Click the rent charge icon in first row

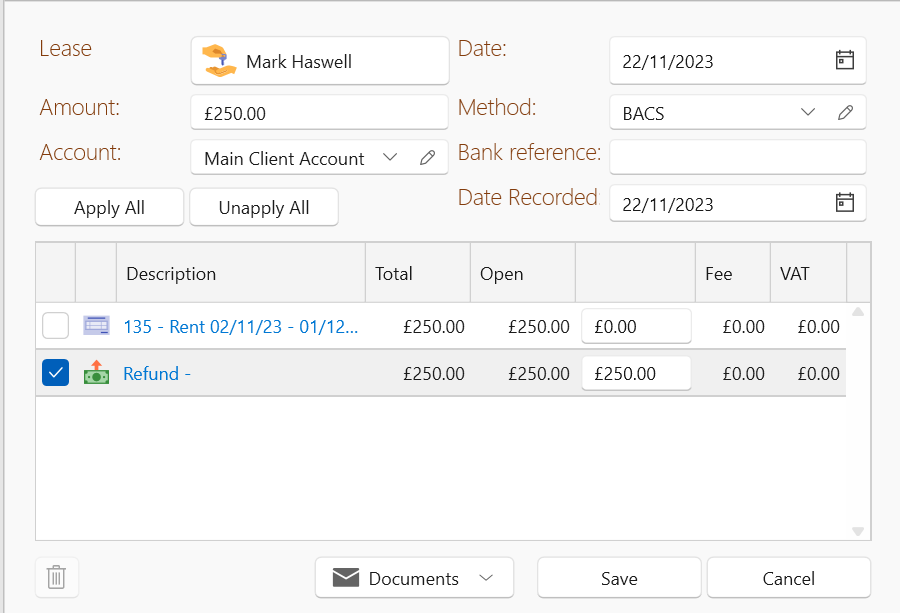(96, 326)
